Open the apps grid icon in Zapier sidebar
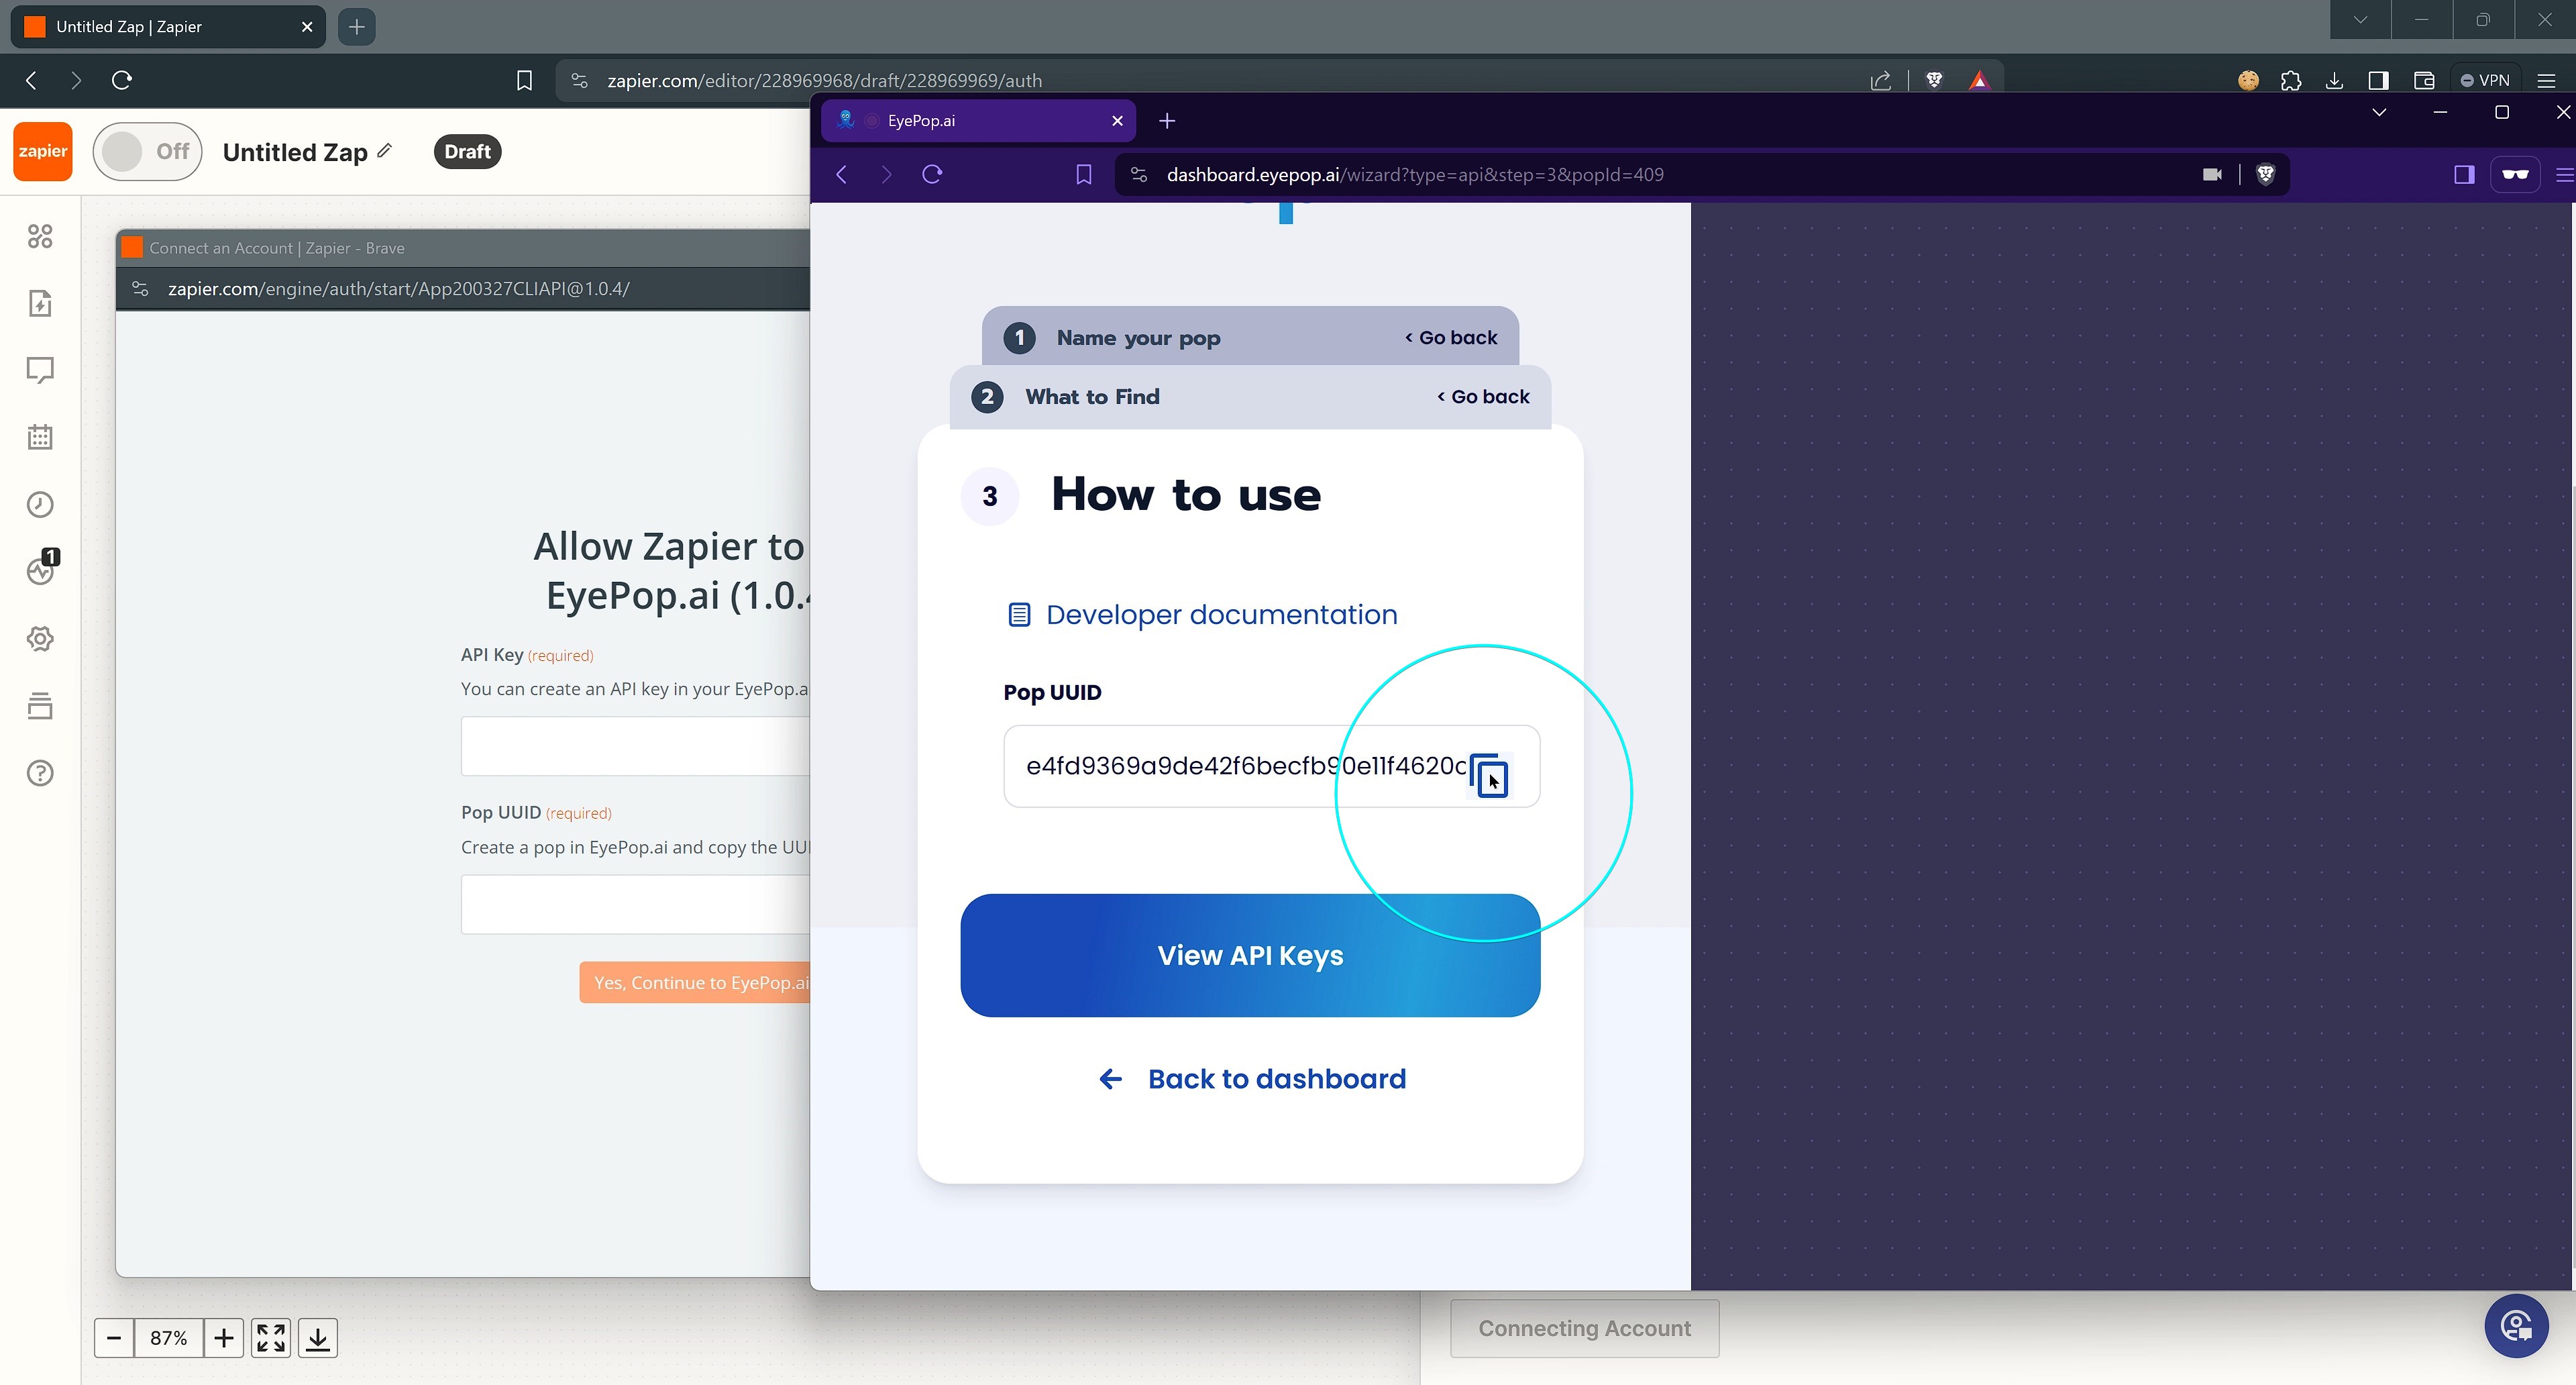2576x1385 pixels. point(40,237)
